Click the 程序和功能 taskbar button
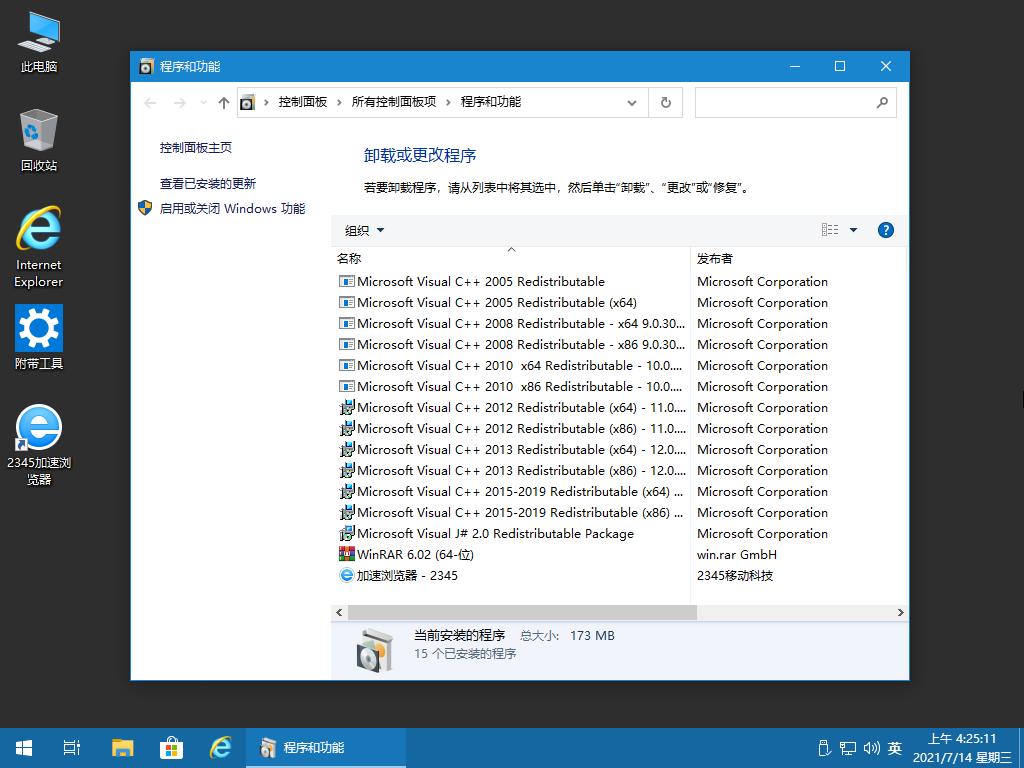Viewport: 1024px width, 768px height. pos(326,748)
